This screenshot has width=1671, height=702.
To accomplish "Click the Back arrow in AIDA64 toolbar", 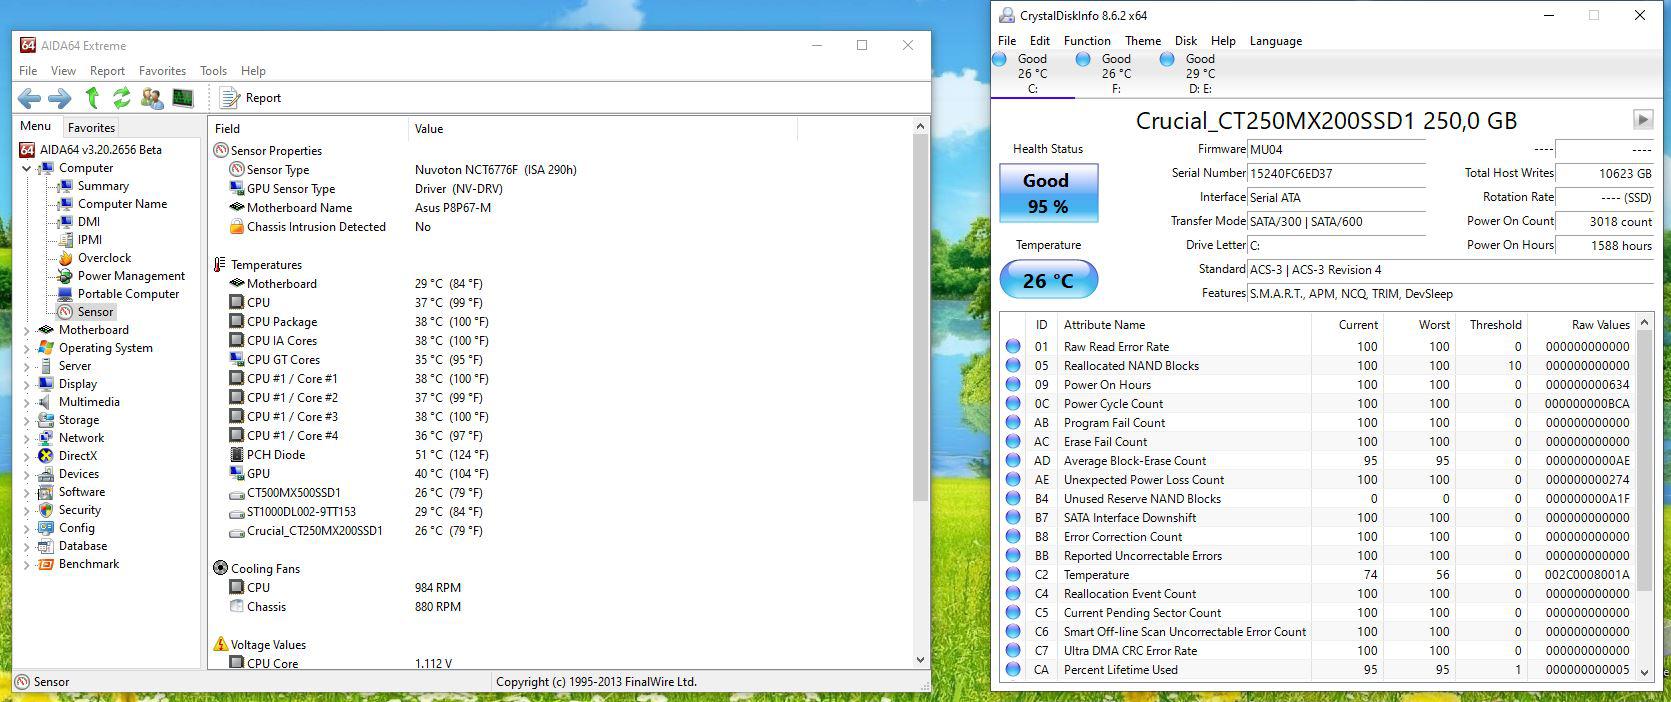I will coord(29,98).
